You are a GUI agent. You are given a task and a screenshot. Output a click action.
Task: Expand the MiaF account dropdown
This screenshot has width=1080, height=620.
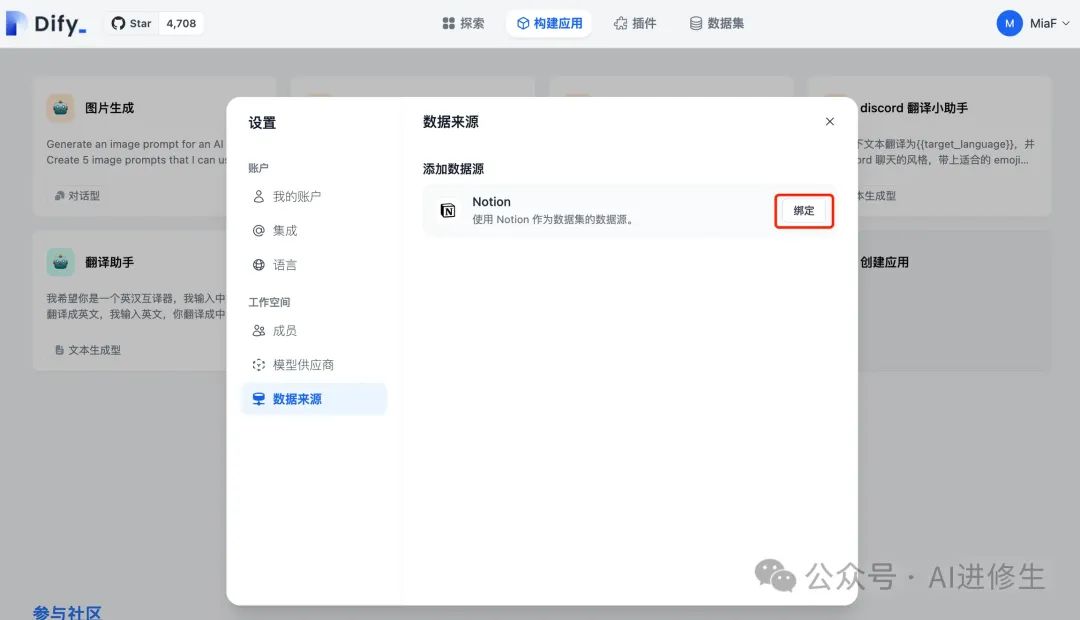[x=1050, y=23]
